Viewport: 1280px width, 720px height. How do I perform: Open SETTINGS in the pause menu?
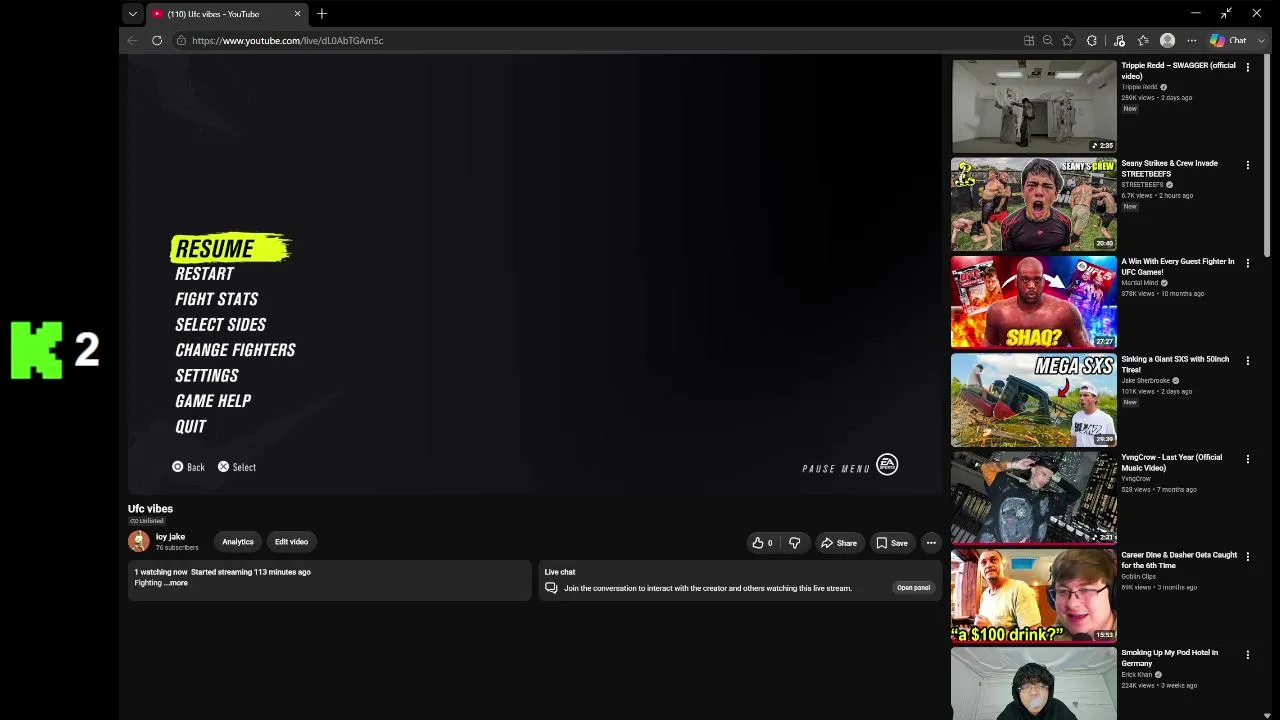pyautogui.click(x=206, y=376)
